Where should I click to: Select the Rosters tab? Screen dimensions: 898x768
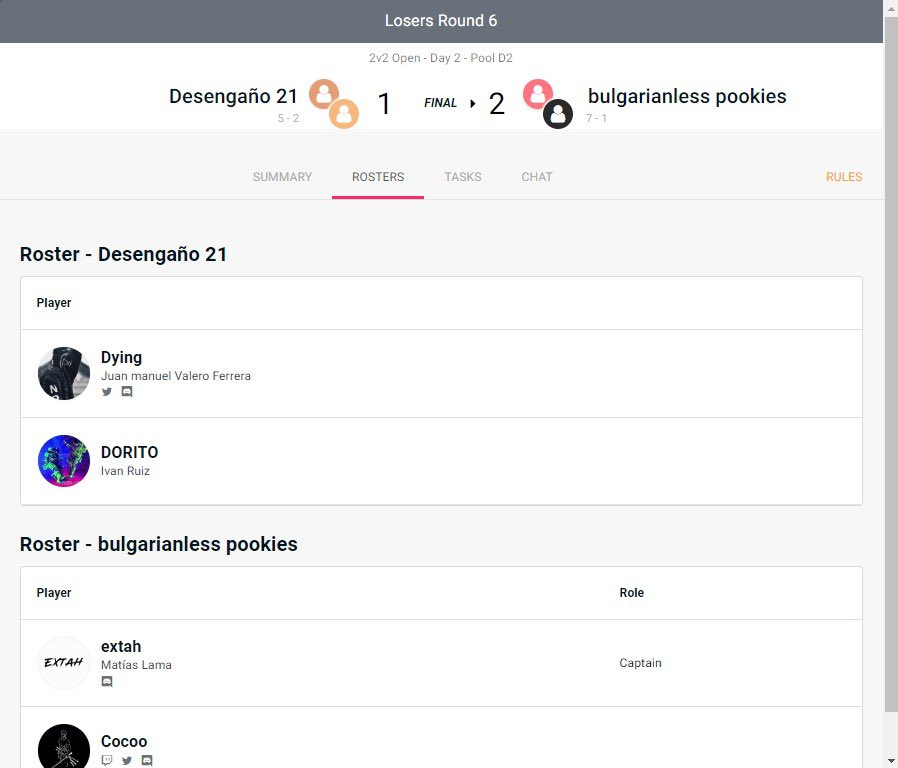(x=378, y=177)
